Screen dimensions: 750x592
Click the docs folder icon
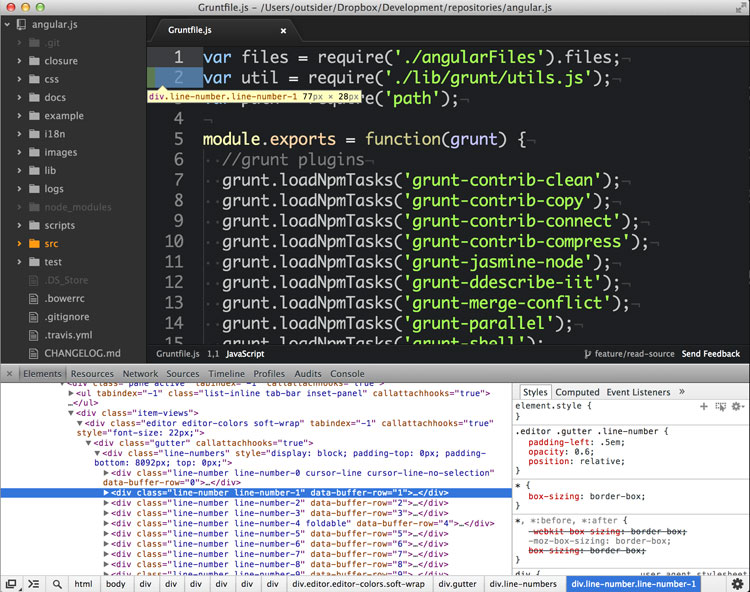tap(34, 97)
